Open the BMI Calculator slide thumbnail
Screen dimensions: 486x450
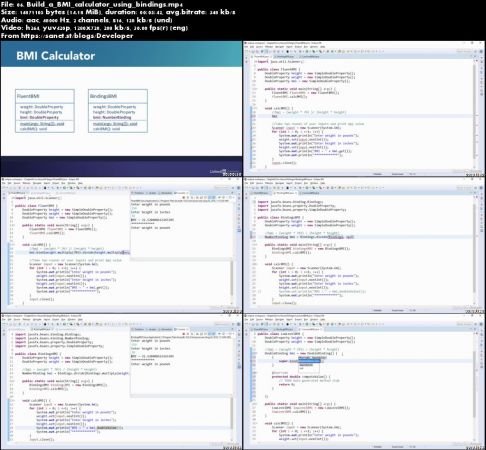[x=121, y=109]
